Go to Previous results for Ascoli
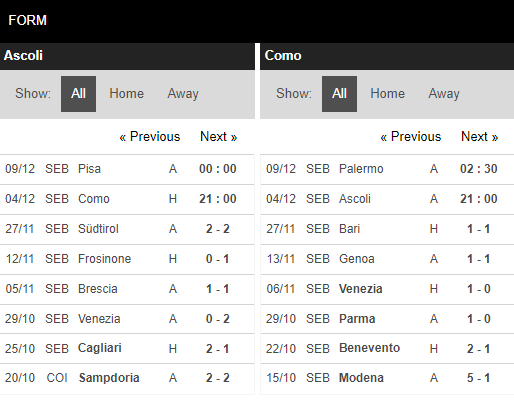The image size is (514, 413). point(150,137)
